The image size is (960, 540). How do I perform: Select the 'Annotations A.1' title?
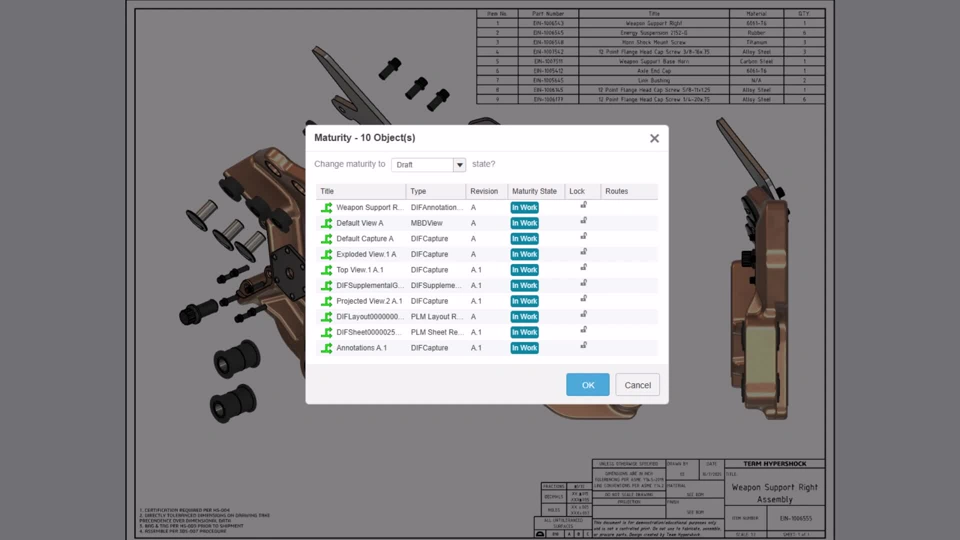(361, 348)
